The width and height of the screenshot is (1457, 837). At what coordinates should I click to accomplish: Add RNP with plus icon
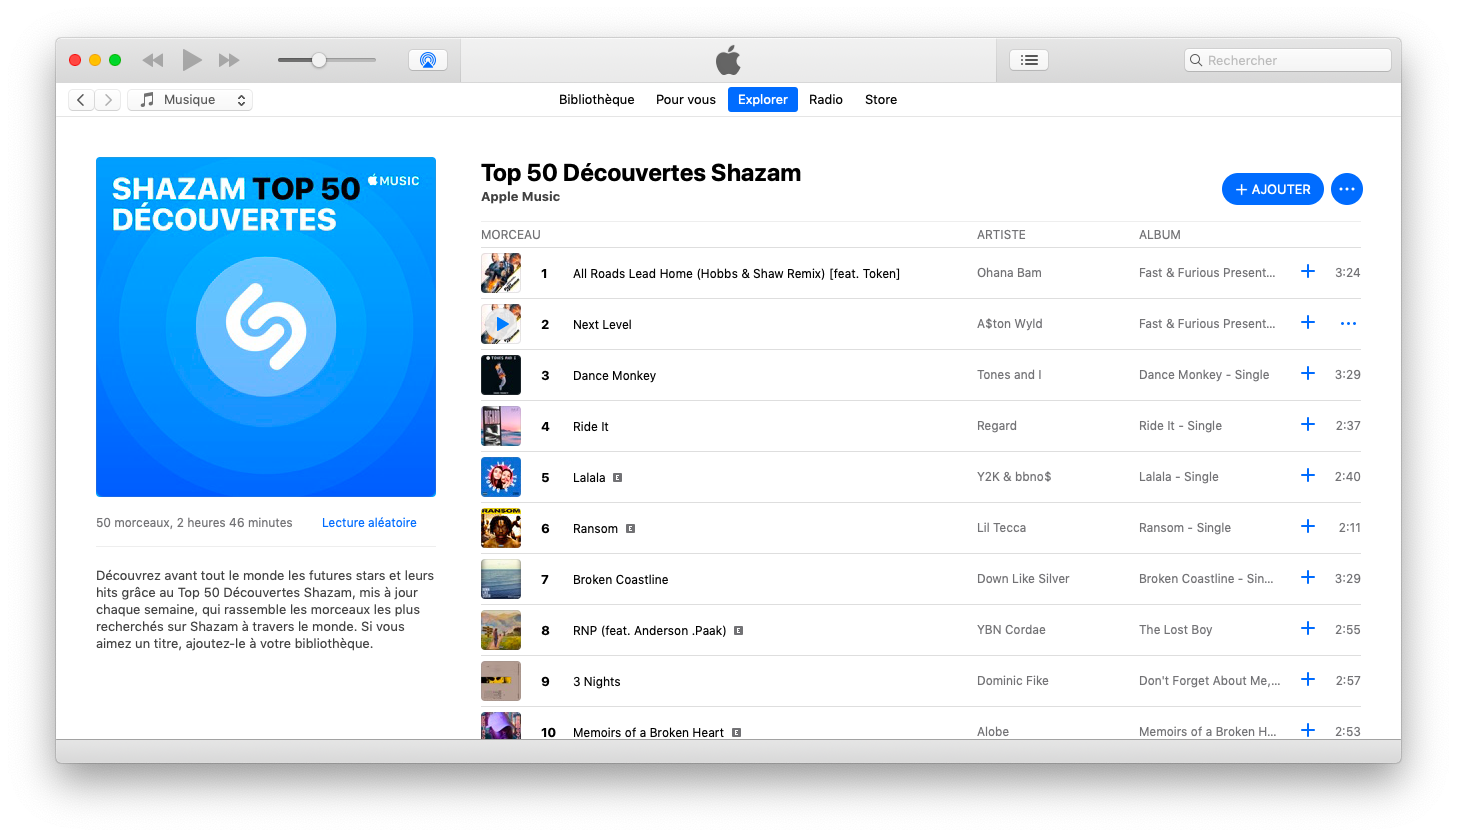coord(1307,629)
